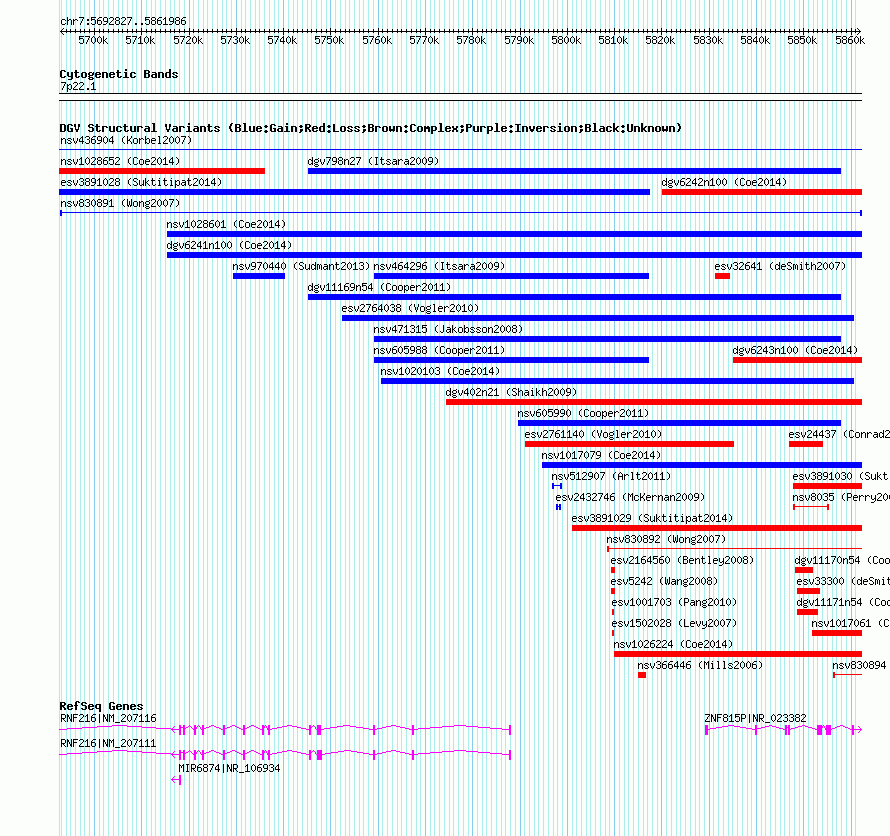Click the chr7:5692827..5861986 coordinate label
Viewport: 890px width, 836px height.
[123, 22]
